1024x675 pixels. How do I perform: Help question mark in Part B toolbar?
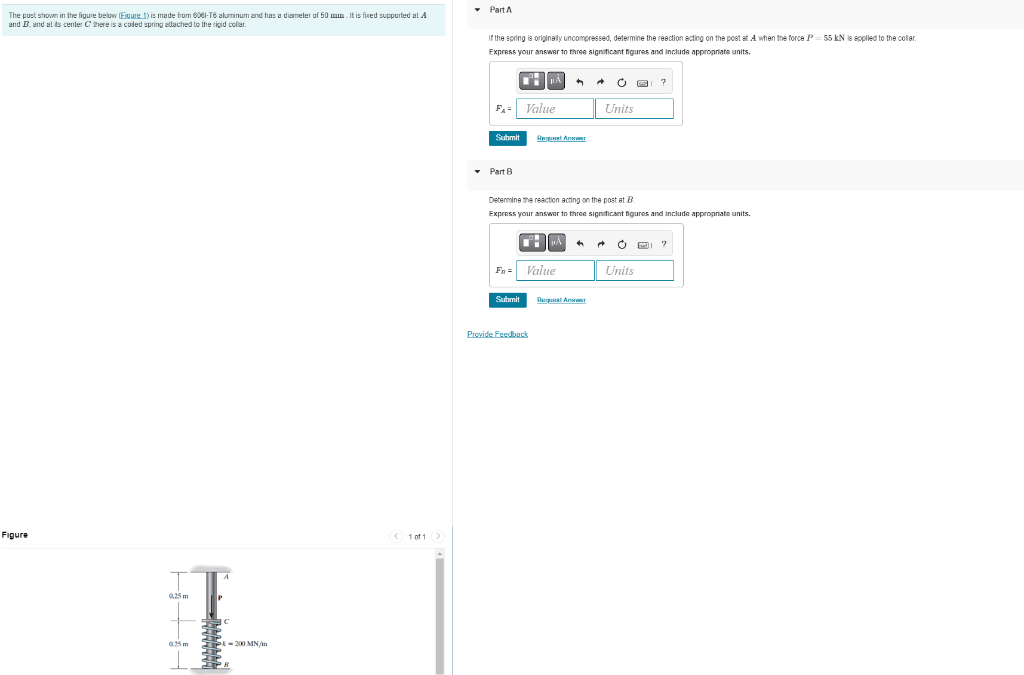[664, 244]
